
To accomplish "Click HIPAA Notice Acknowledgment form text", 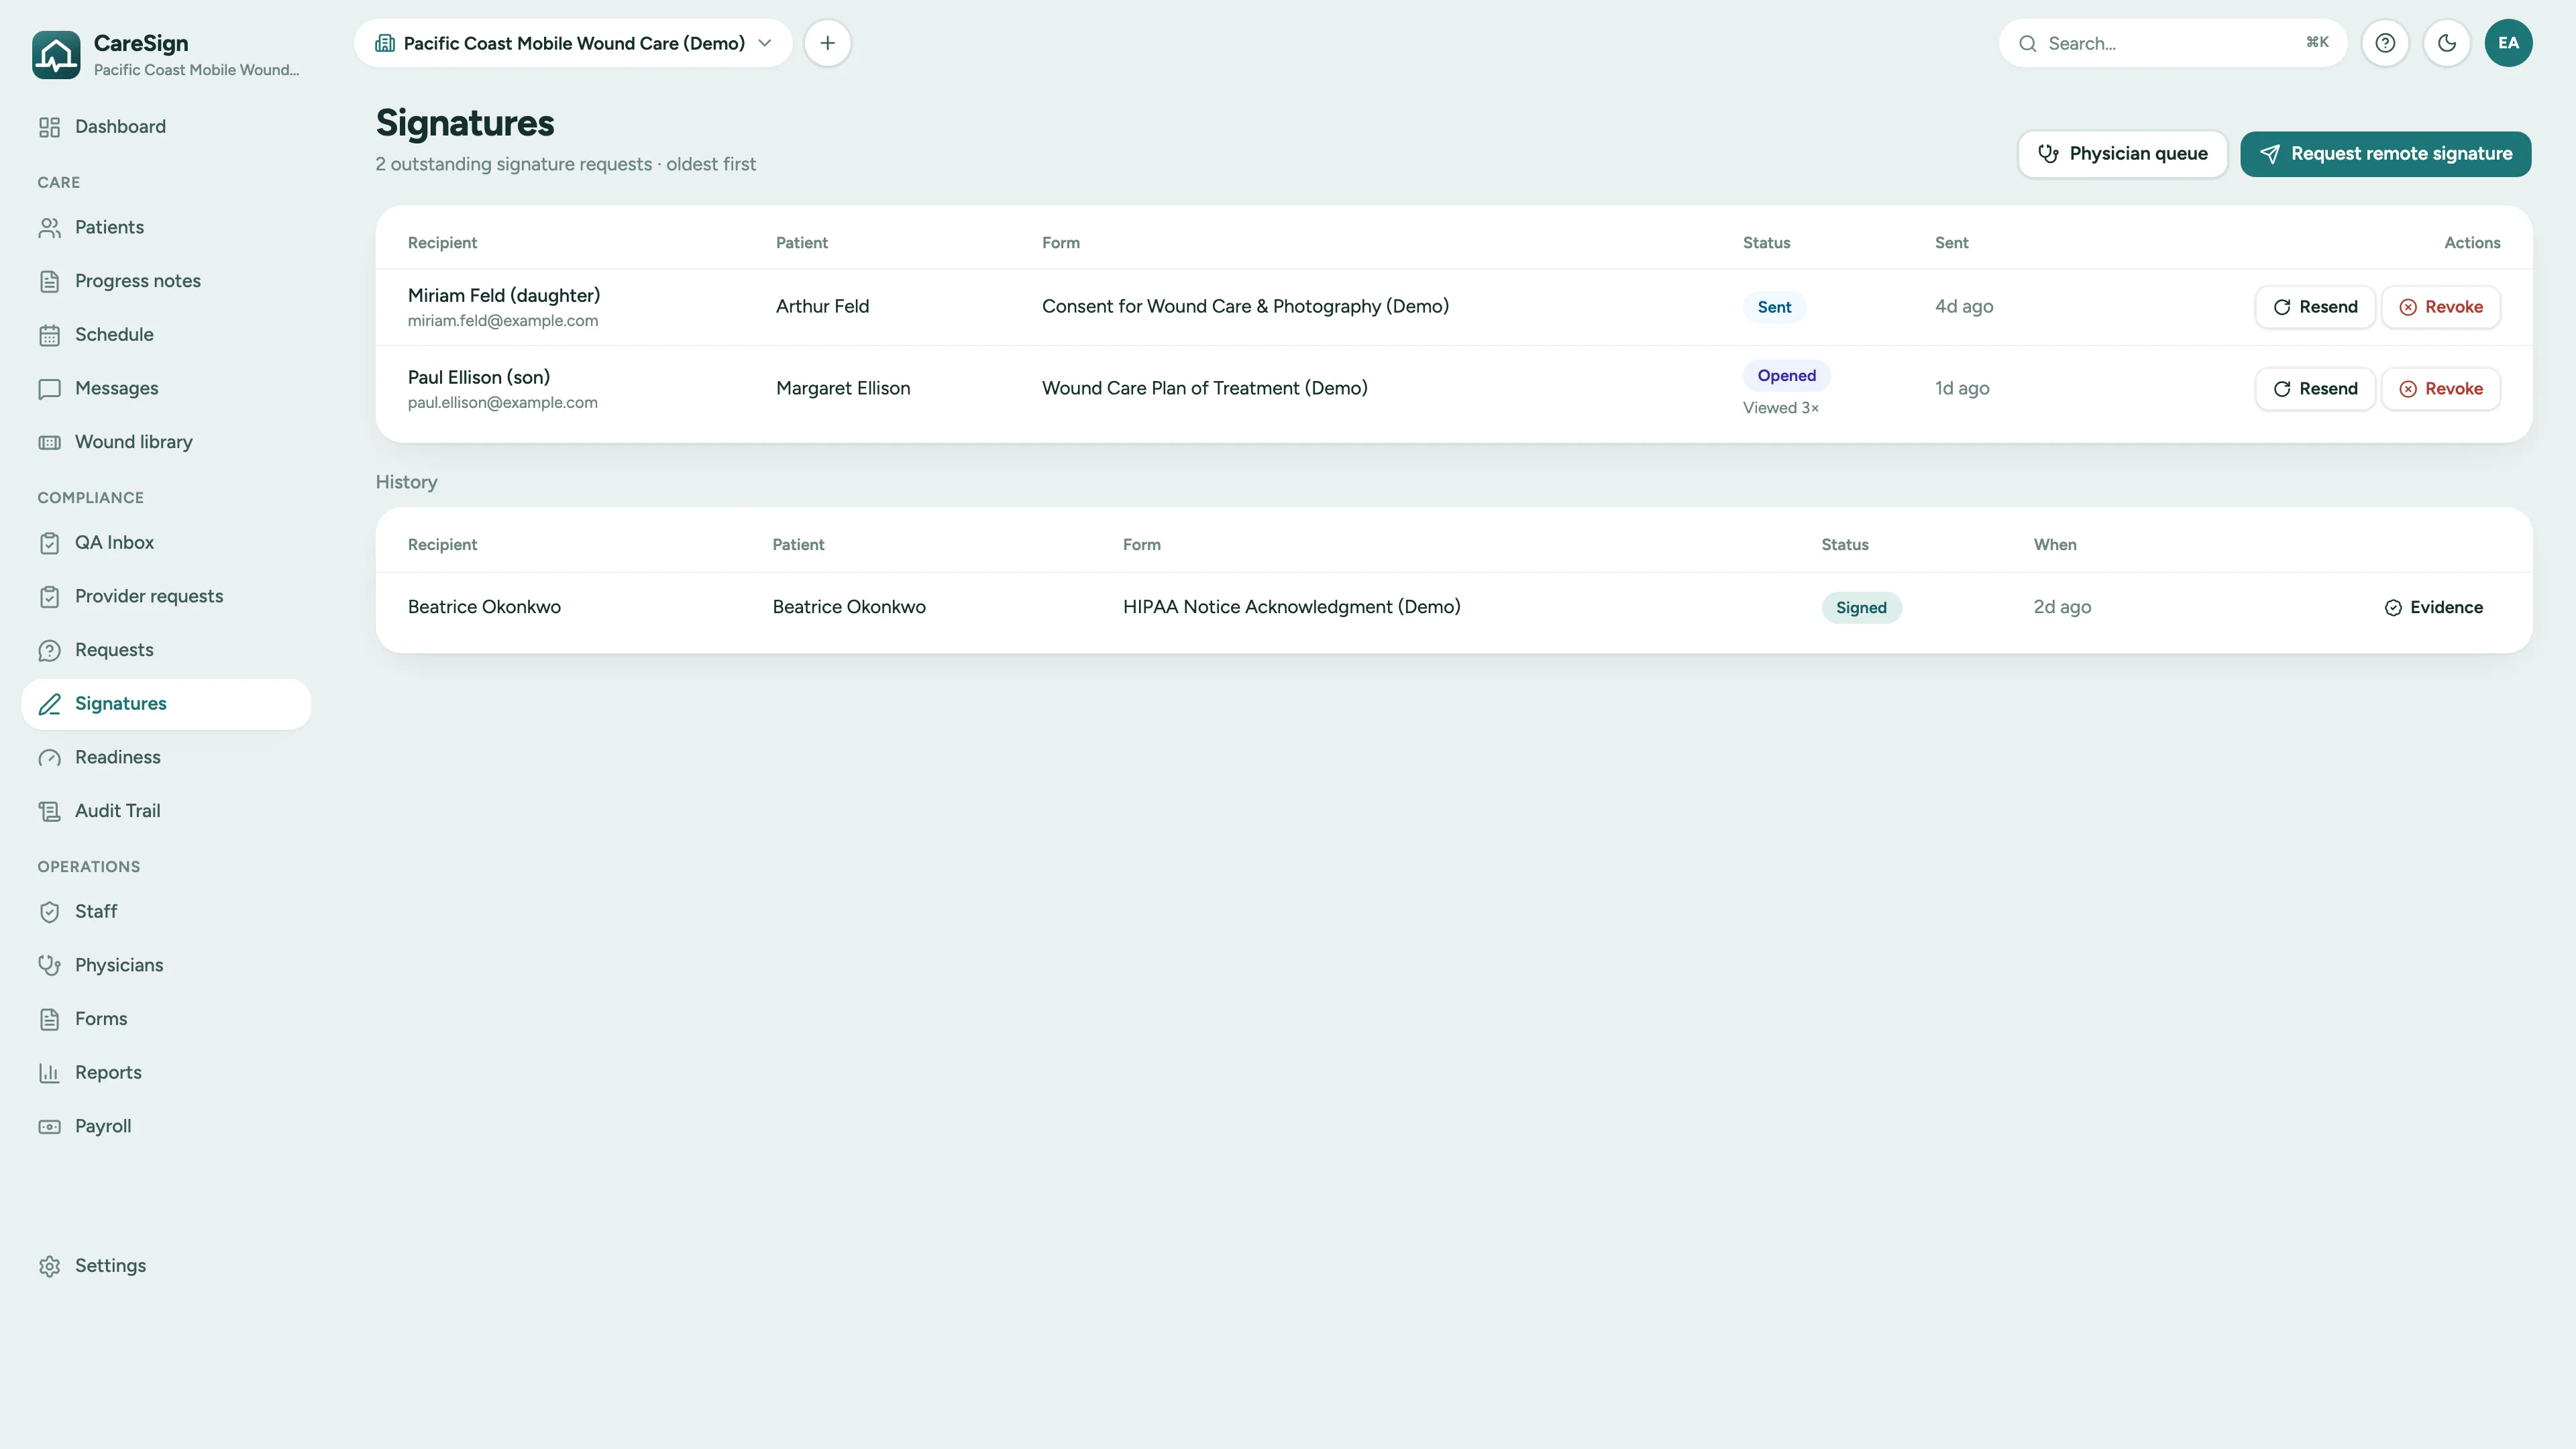I will pos(1291,607).
